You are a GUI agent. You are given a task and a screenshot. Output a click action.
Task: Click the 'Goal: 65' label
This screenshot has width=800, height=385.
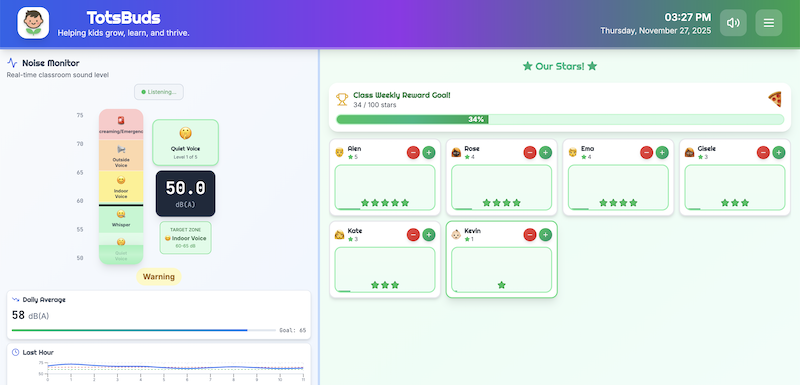293,330
